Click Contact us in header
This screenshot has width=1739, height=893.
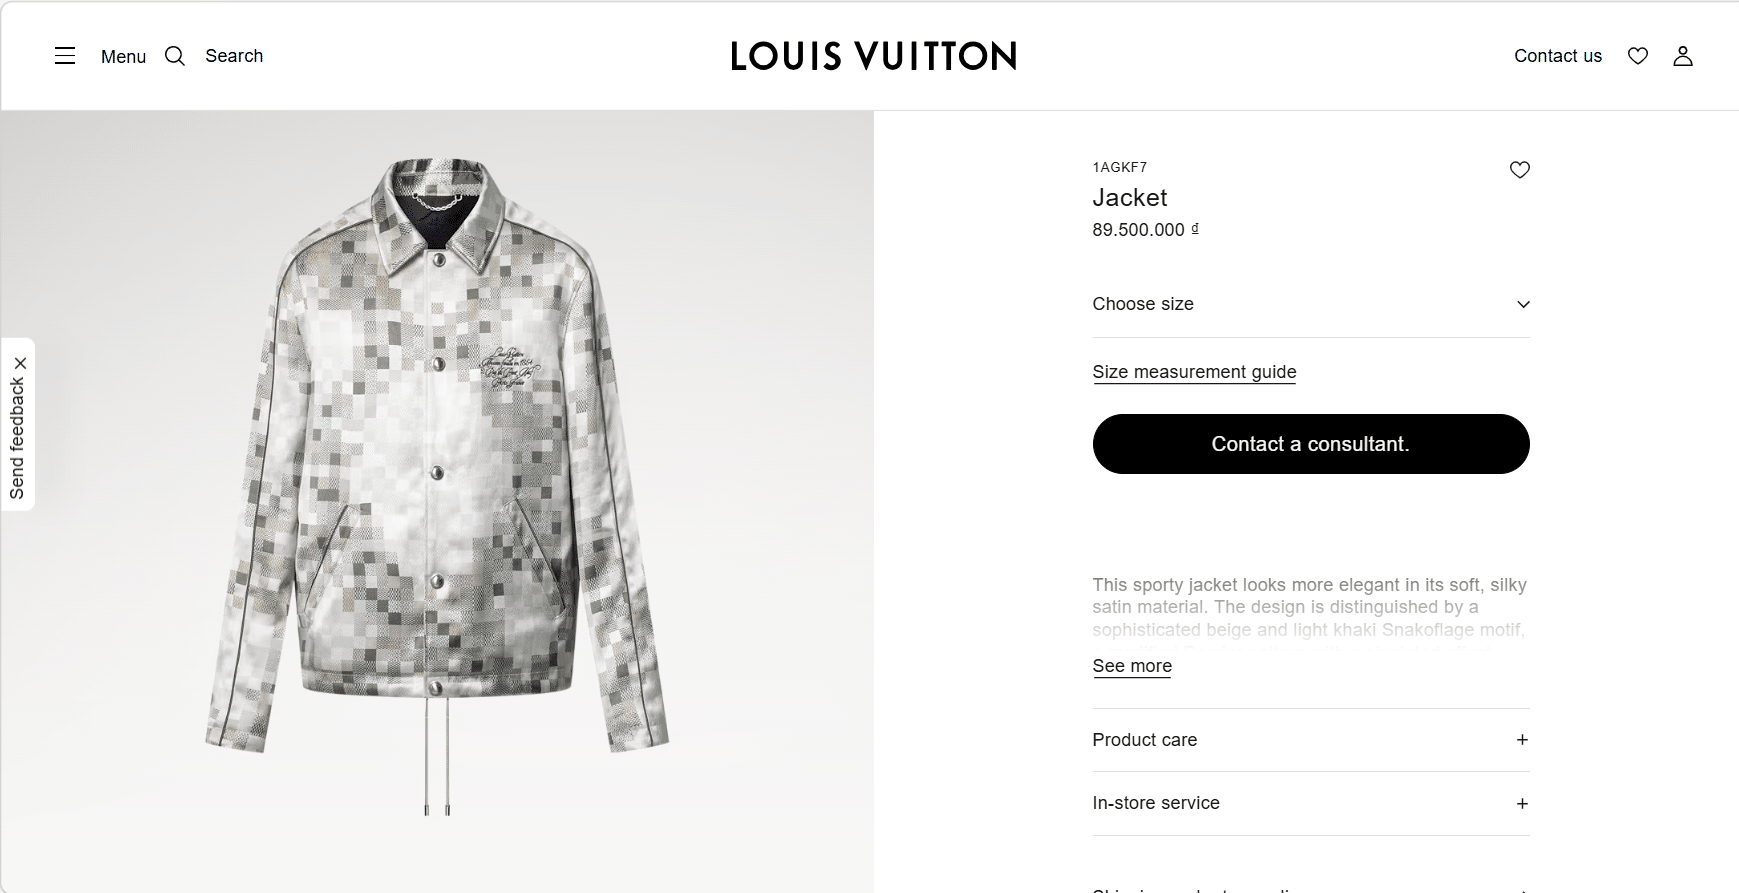pyautogui.click(x=1557, y=56)
